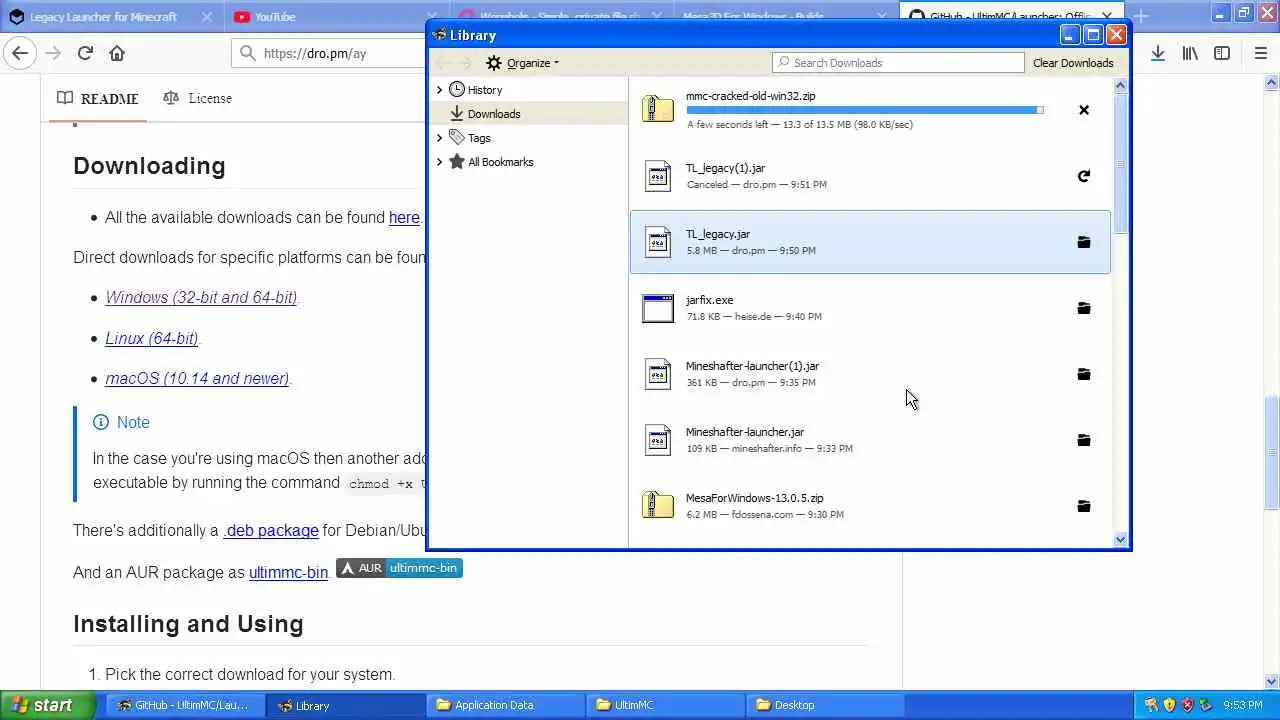
Task: Focus the Search Downloads field
Action: point(898,63)
